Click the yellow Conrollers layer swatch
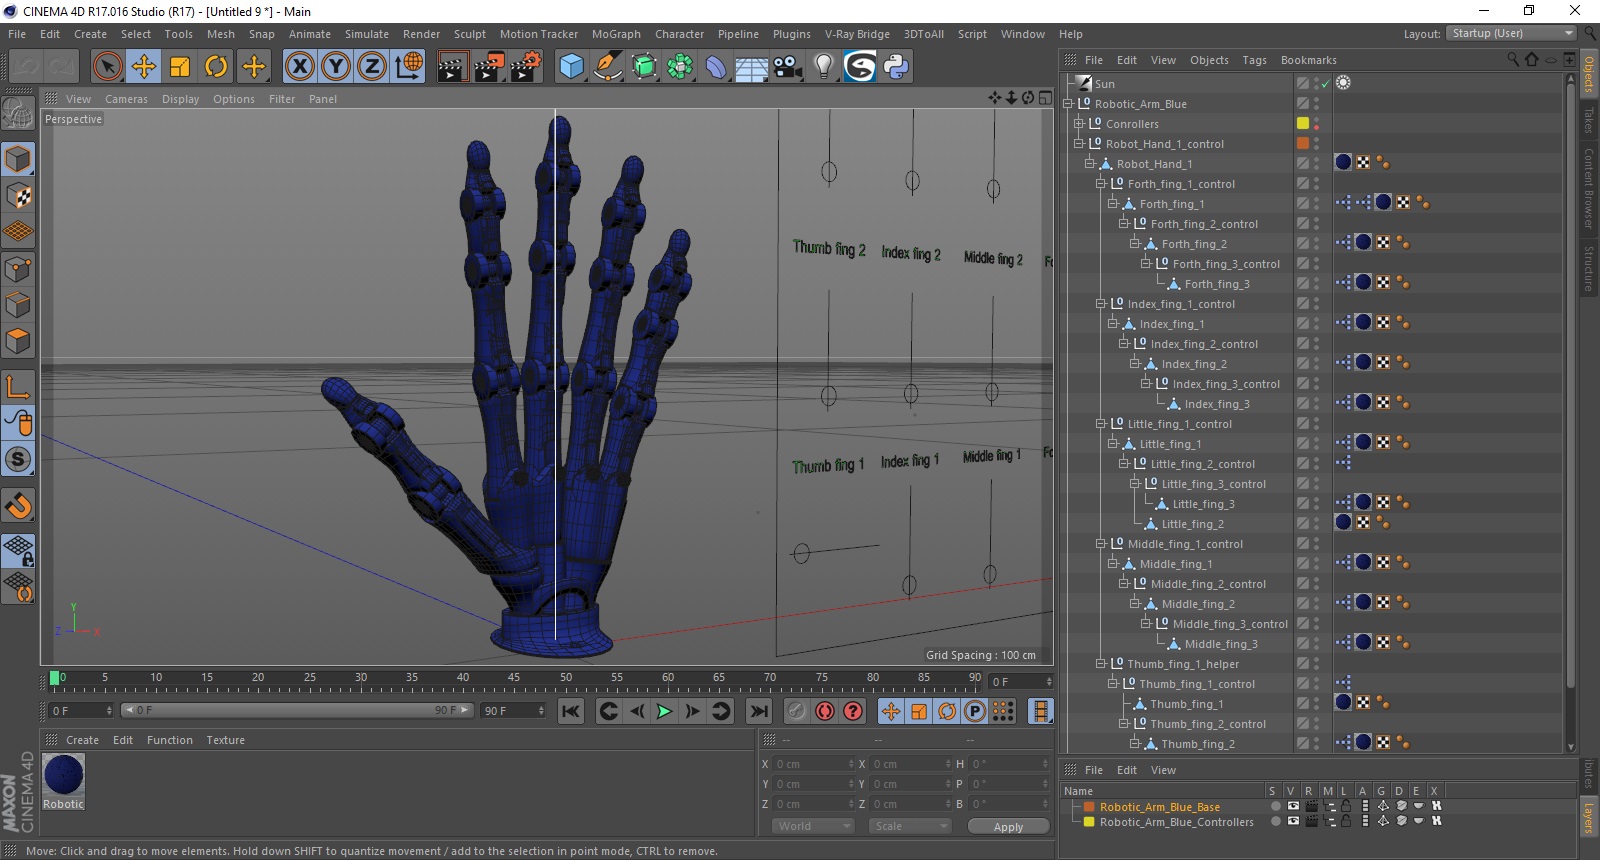The image size is (1600, 860). pos(1303,124)
